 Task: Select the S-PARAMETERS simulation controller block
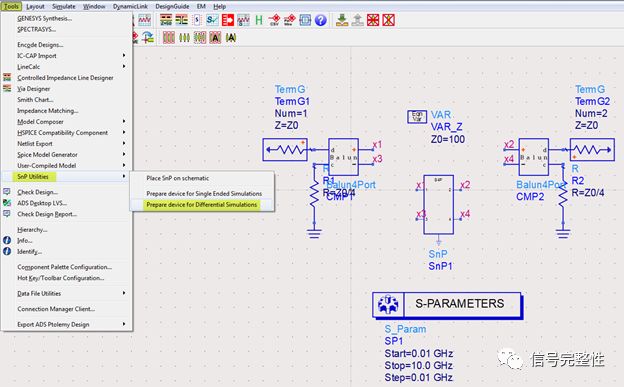tap(447, 305)
